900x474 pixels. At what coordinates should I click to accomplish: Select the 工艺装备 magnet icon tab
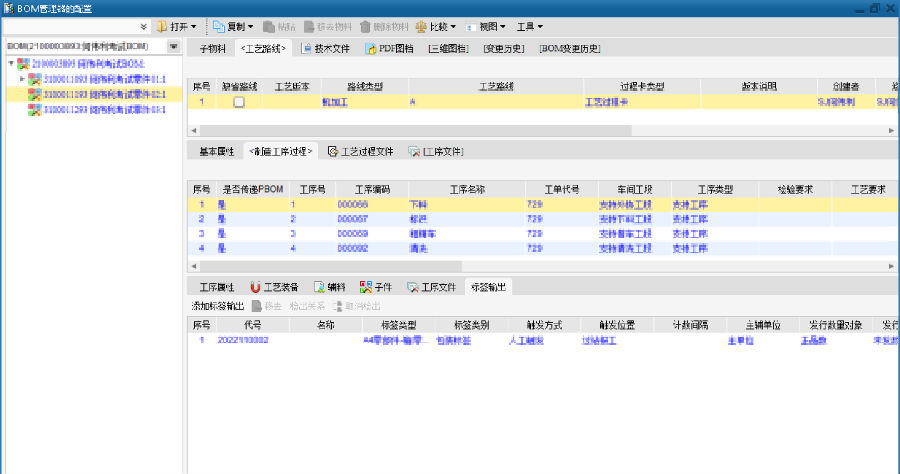255,287
